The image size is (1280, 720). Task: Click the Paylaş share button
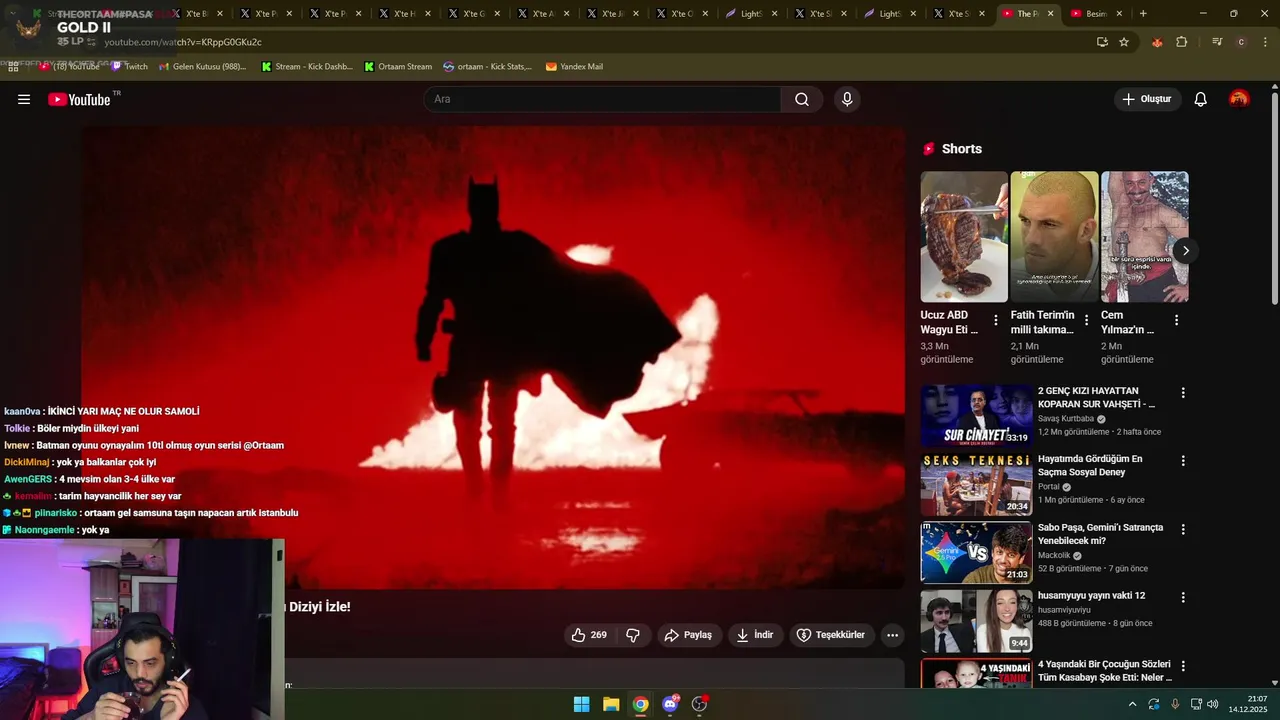coord(689,635)
